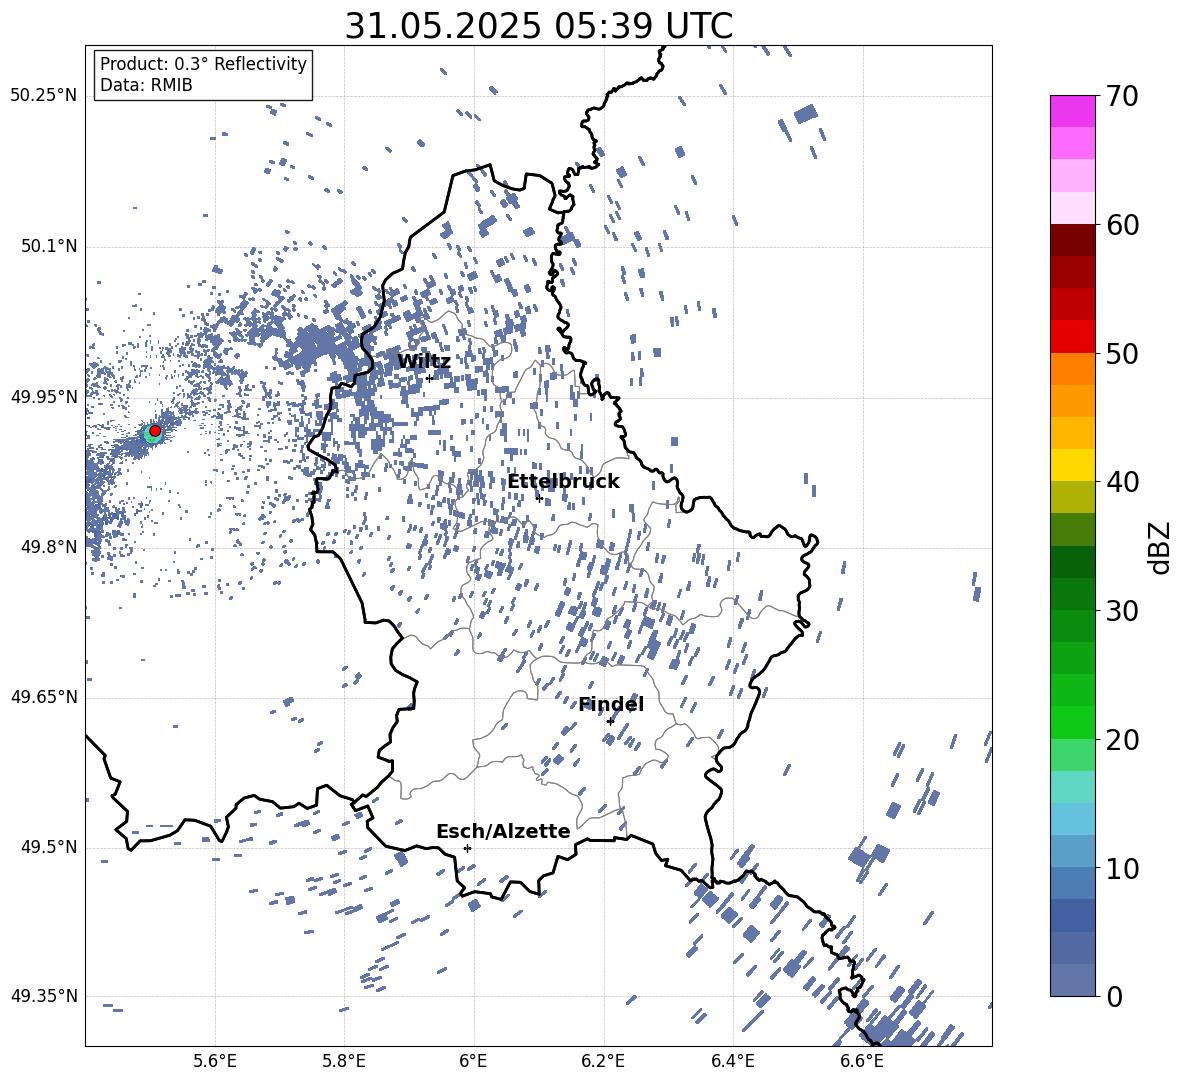Click the 50.25°N latitude label
This screenshot has height=1081, width=1184.
point(44,96)
